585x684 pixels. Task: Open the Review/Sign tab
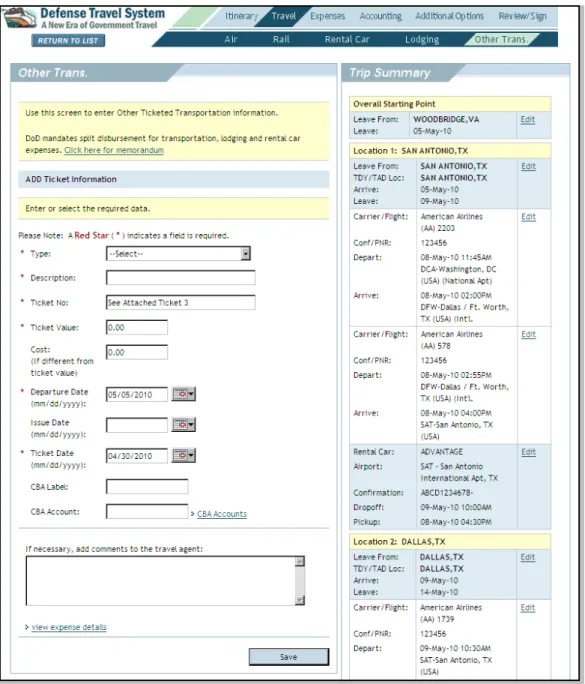coord(522,16)
